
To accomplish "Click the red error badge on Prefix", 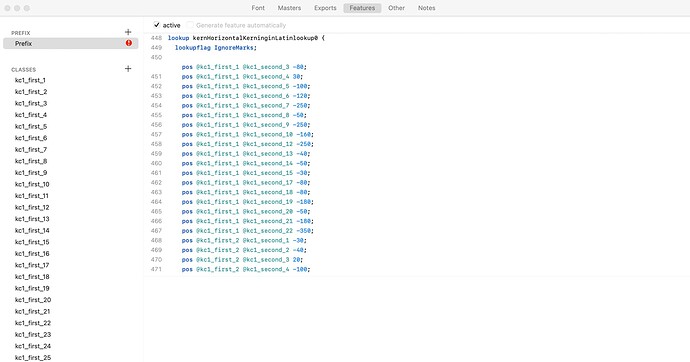I will click(128, 43).
